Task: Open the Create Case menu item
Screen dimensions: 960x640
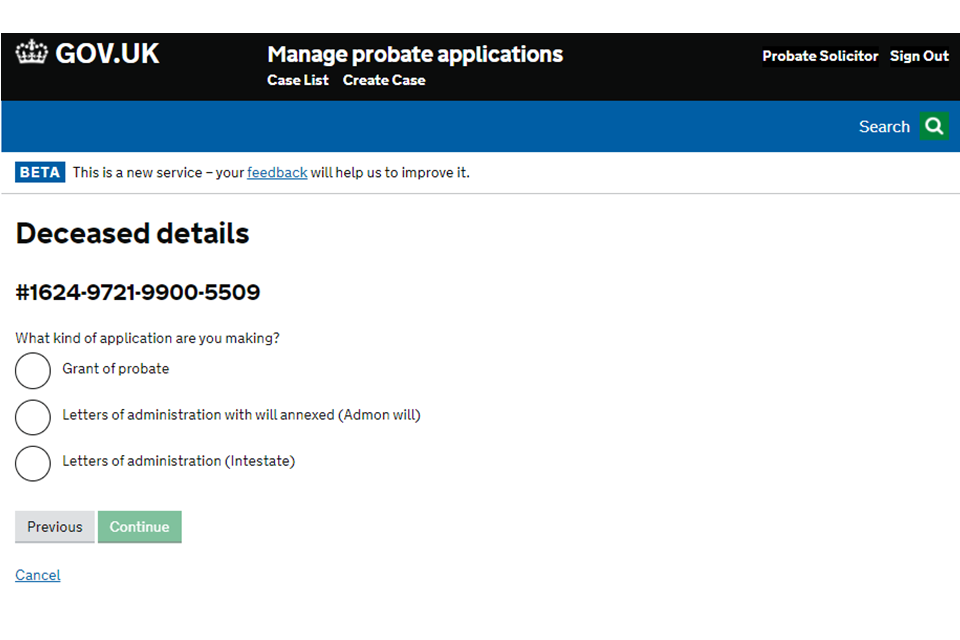Action: coord(384,81)
